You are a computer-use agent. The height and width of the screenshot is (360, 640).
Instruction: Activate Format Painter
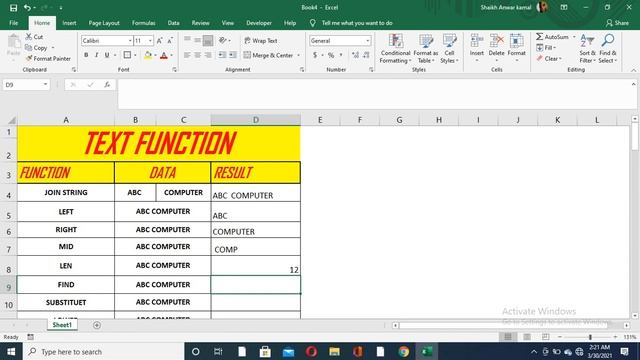click(x=48, y=58)
